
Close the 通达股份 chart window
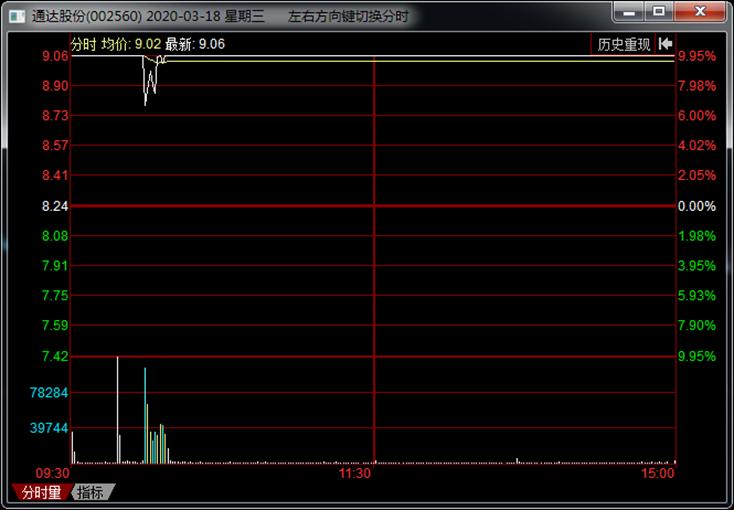[x=697, y=12]
